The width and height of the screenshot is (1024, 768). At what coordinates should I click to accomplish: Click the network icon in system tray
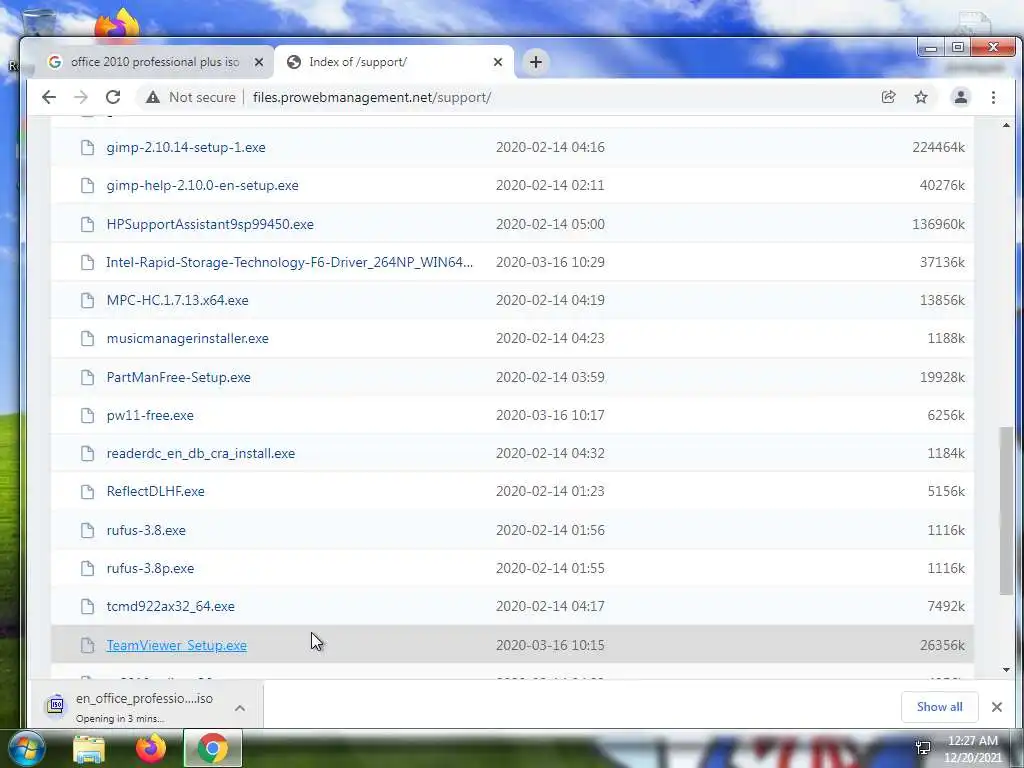pos(923,747)
